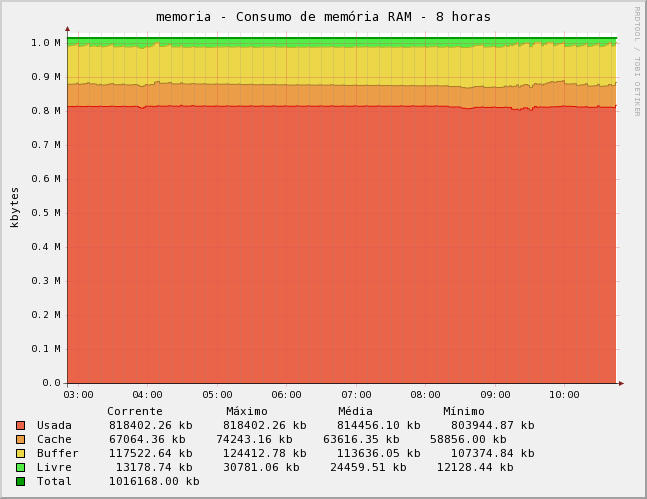Screen dimensions: 647x499
Task: Click the 'Máximo' column header
Action: point(247,411)
